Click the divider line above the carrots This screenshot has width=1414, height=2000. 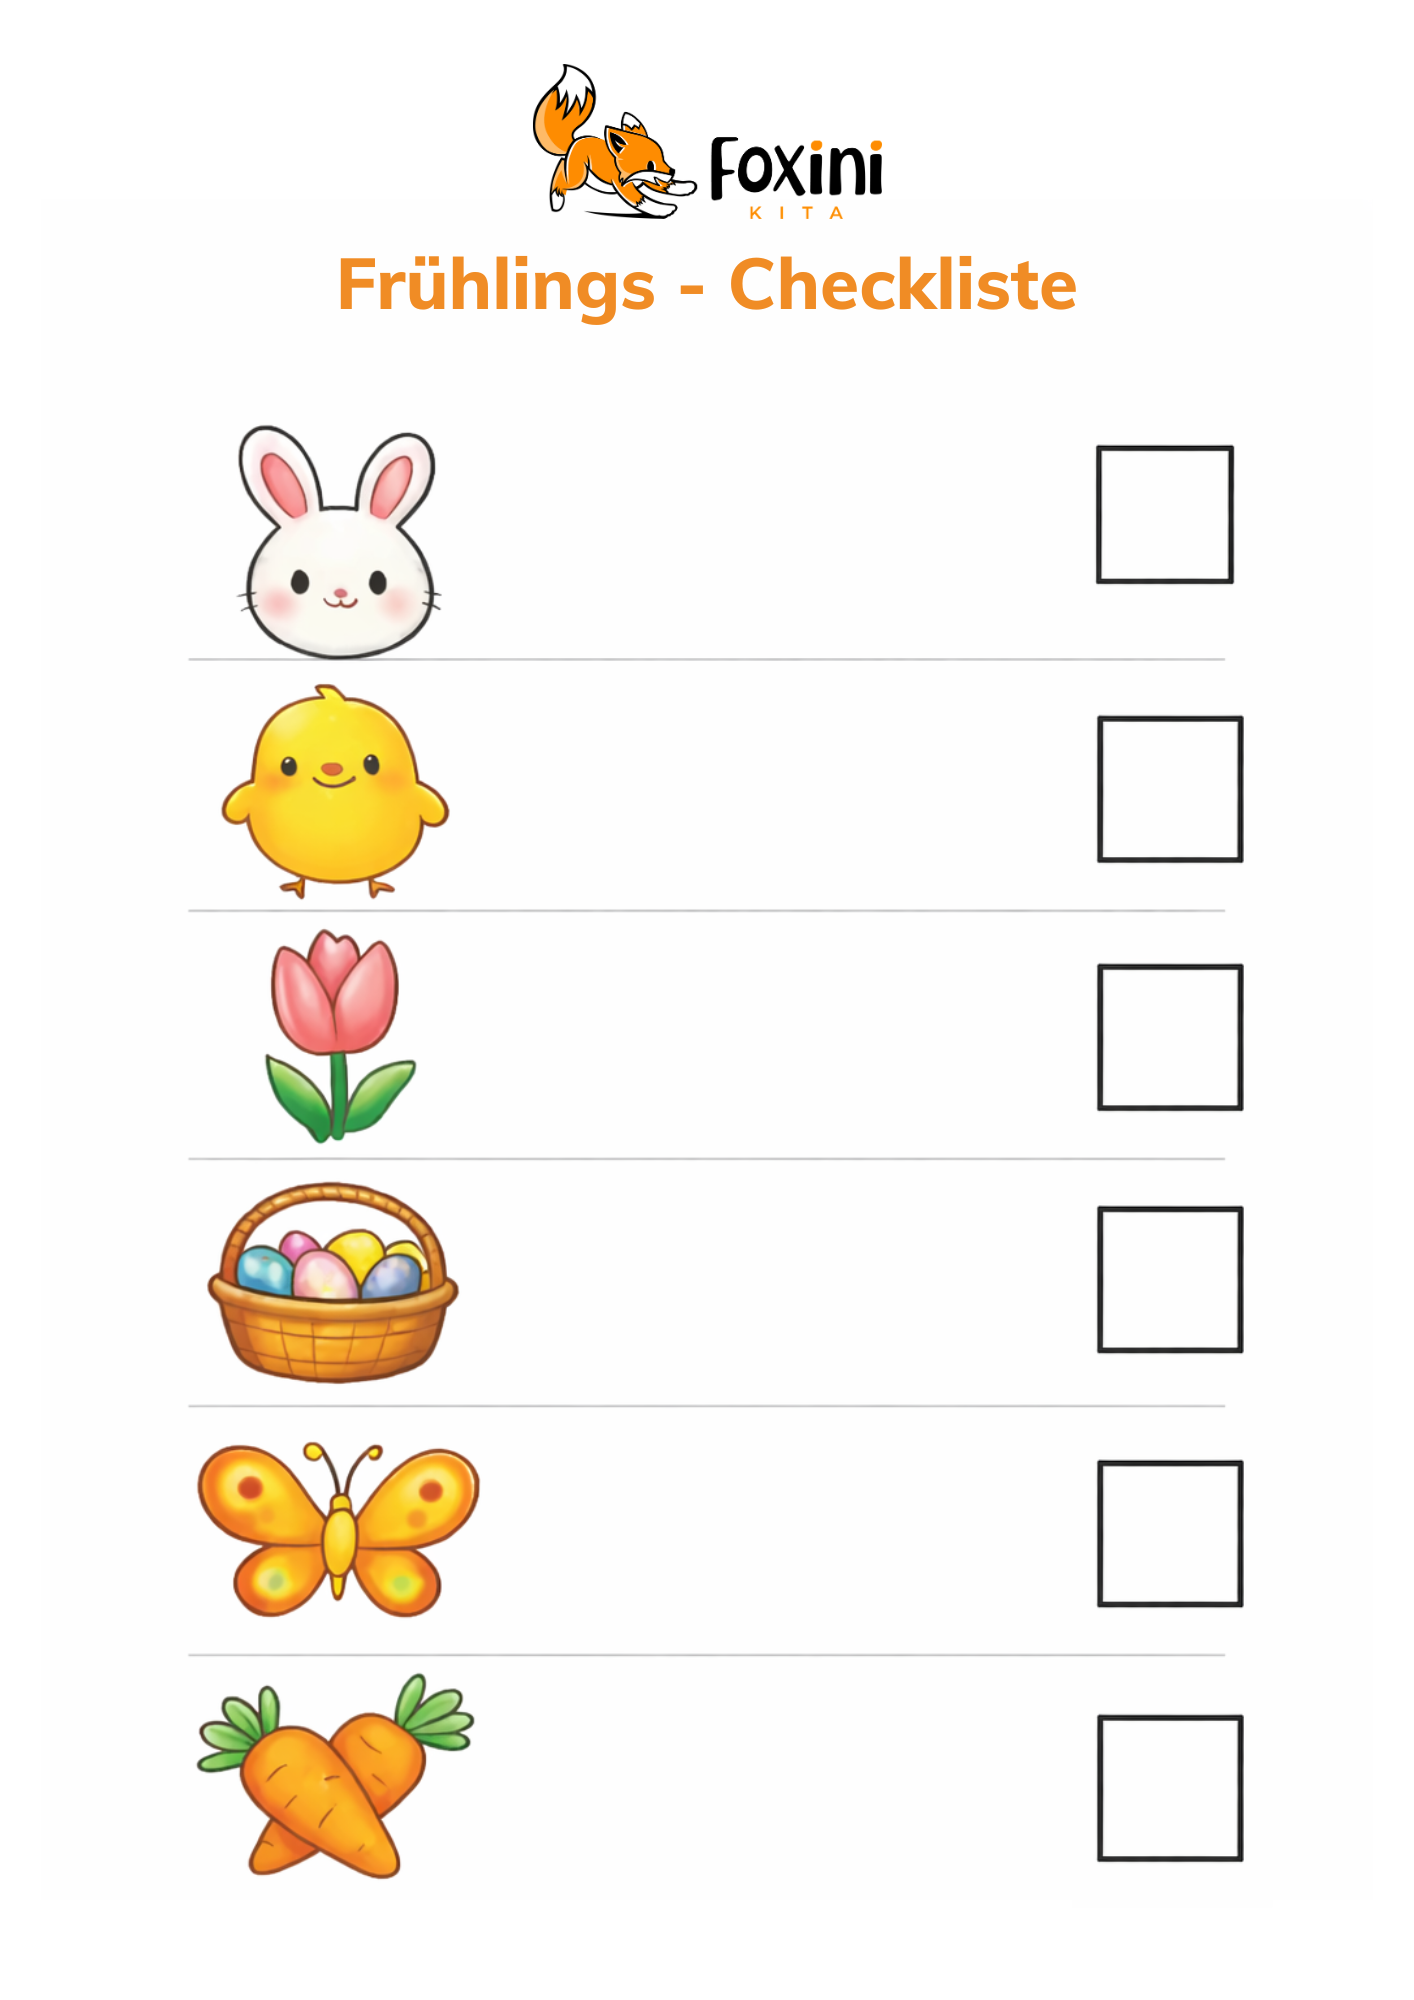coord(706,1655)
